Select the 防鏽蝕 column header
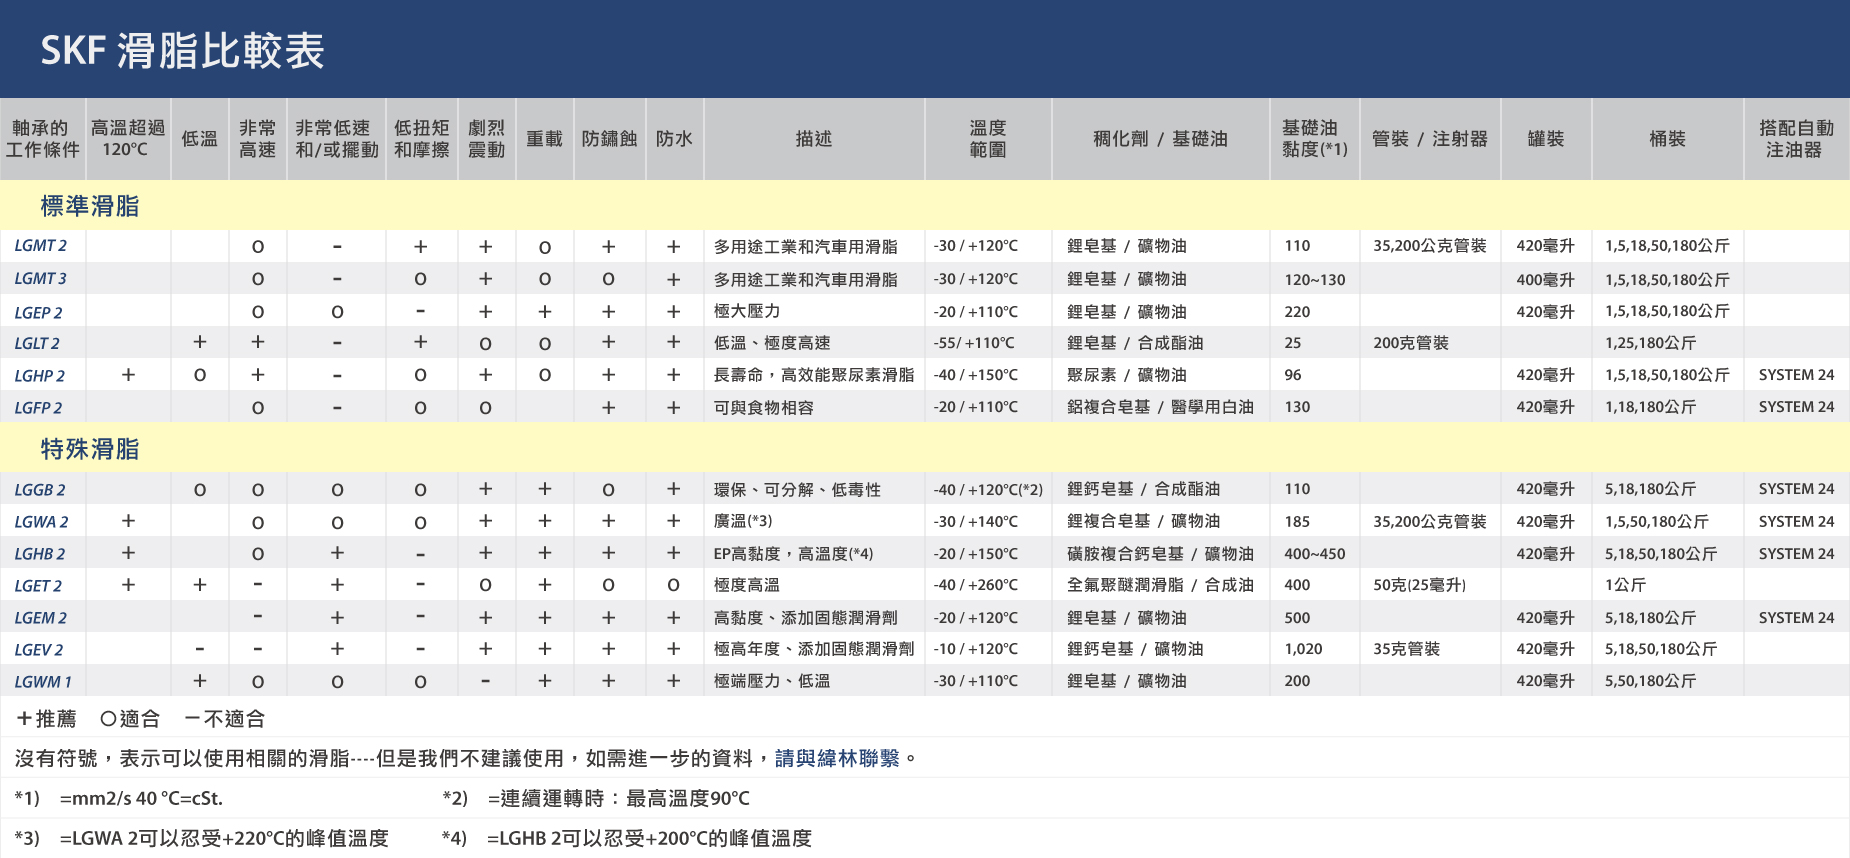 point(609,139)
